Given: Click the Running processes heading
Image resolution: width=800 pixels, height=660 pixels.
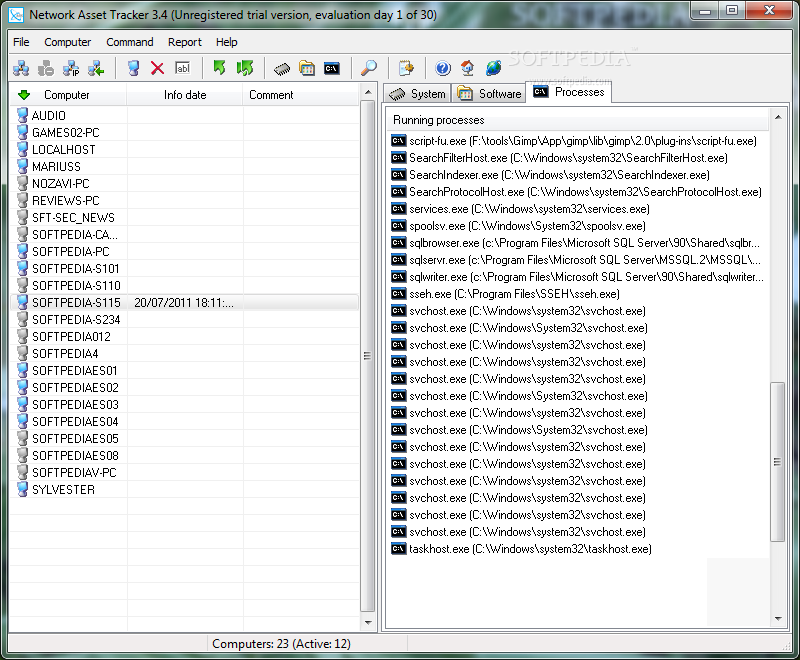Looking at the screenshot, I should 439,120.
